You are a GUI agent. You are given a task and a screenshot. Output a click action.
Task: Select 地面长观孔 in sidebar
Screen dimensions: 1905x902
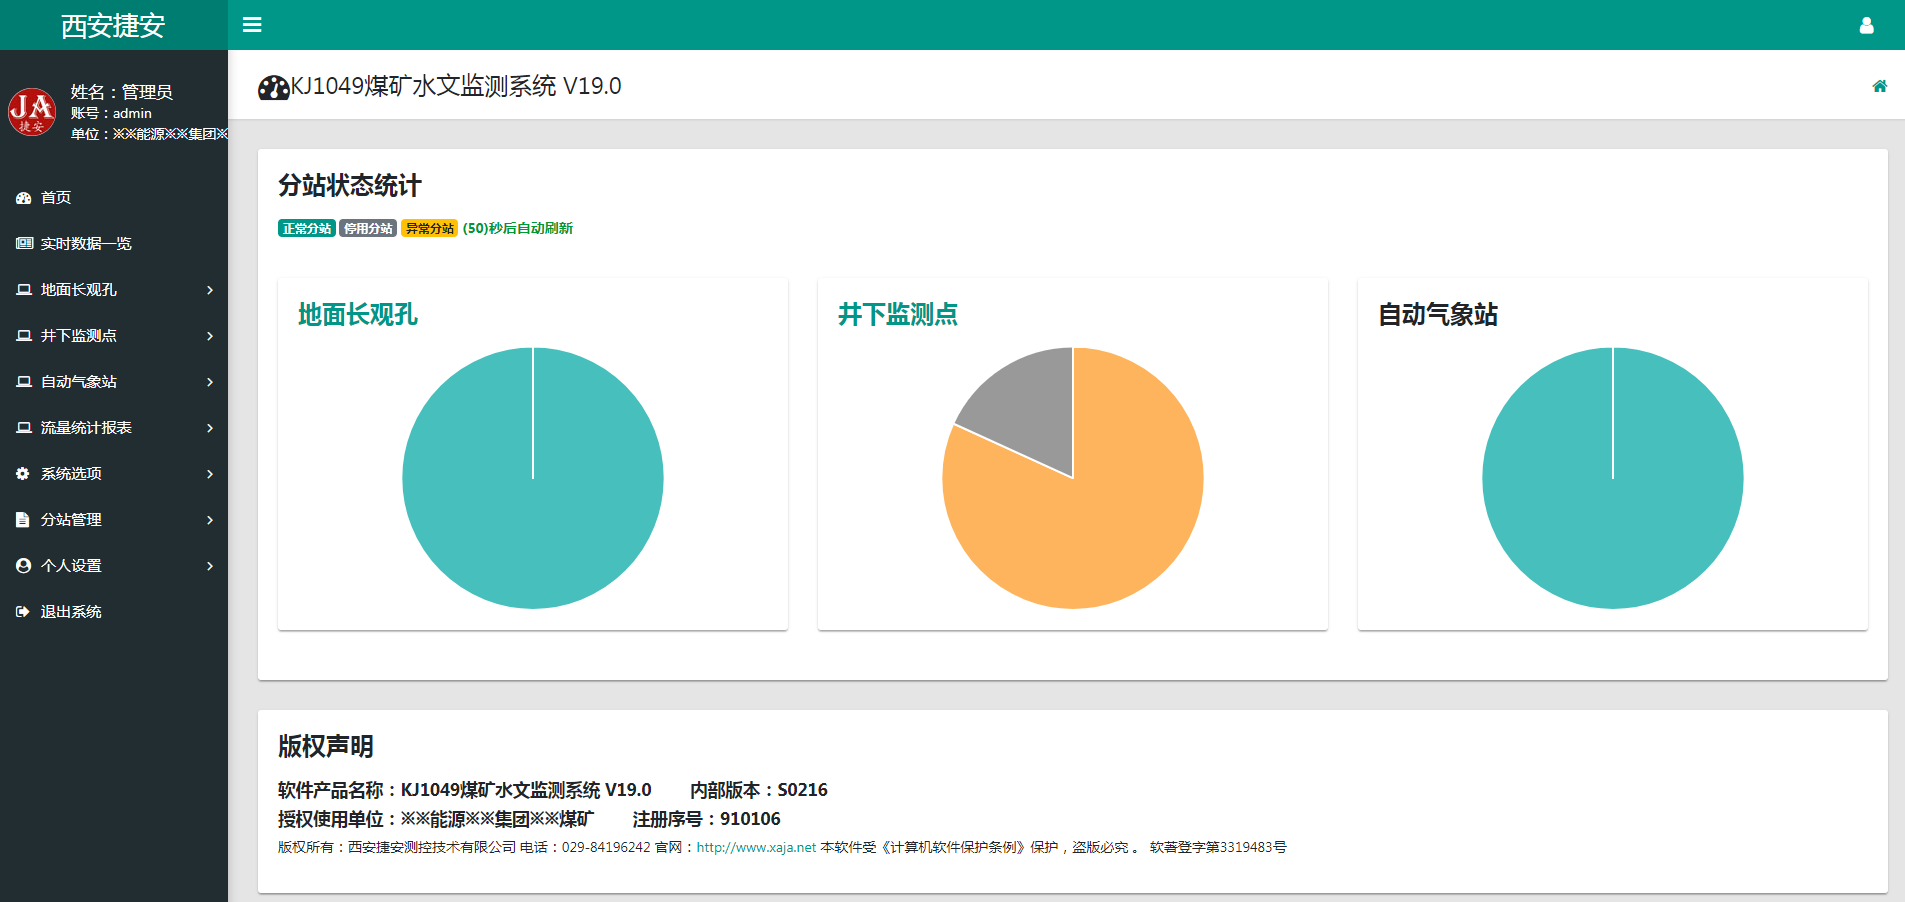click(x=114, y=290)
